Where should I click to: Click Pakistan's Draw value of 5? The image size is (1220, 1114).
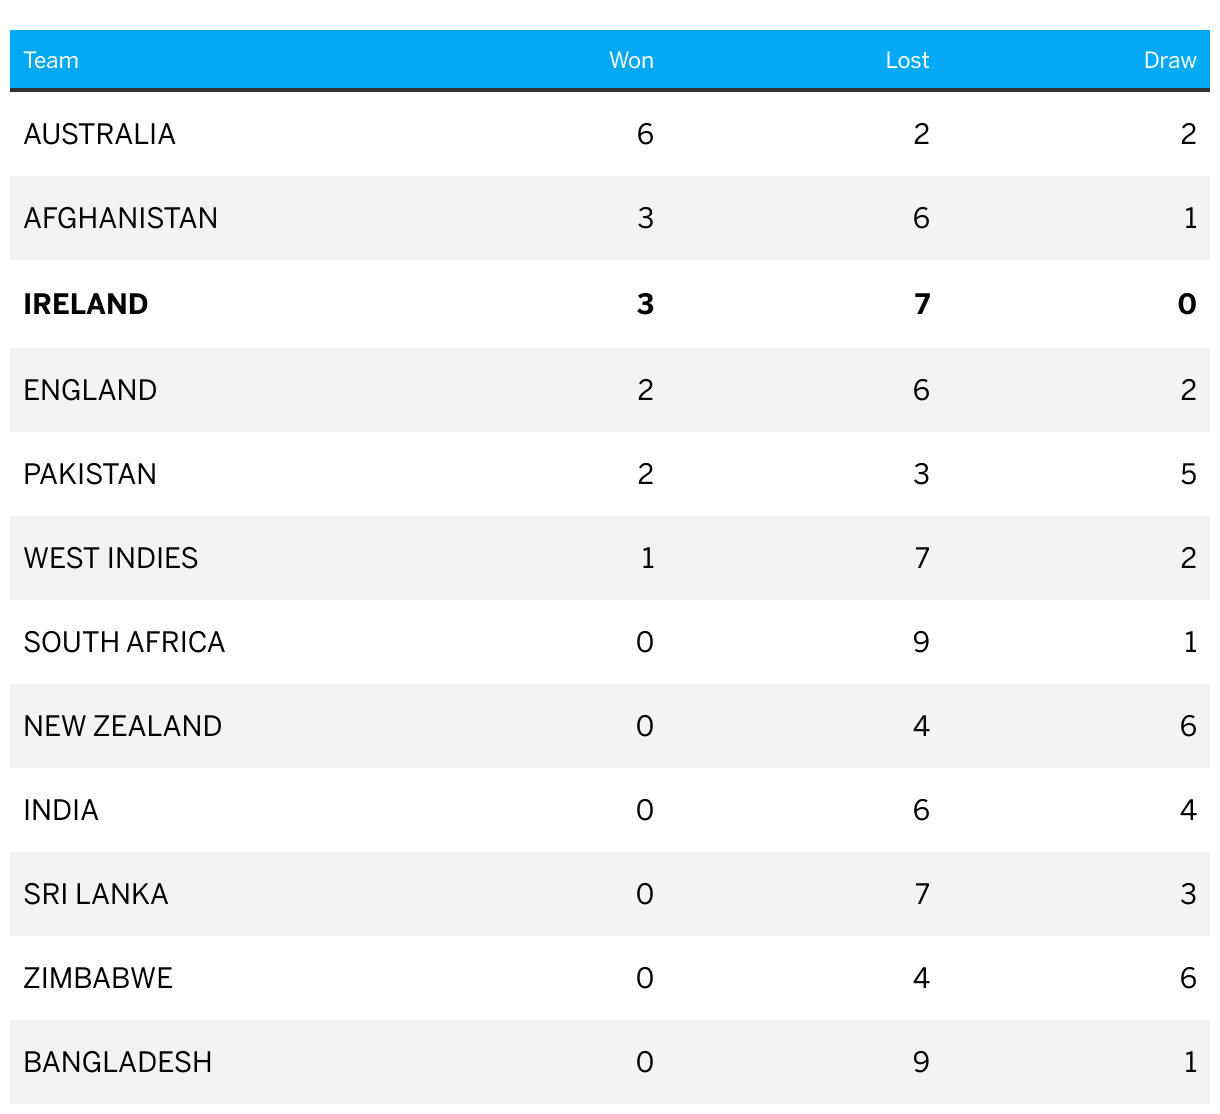click(x=1188, y=474)
